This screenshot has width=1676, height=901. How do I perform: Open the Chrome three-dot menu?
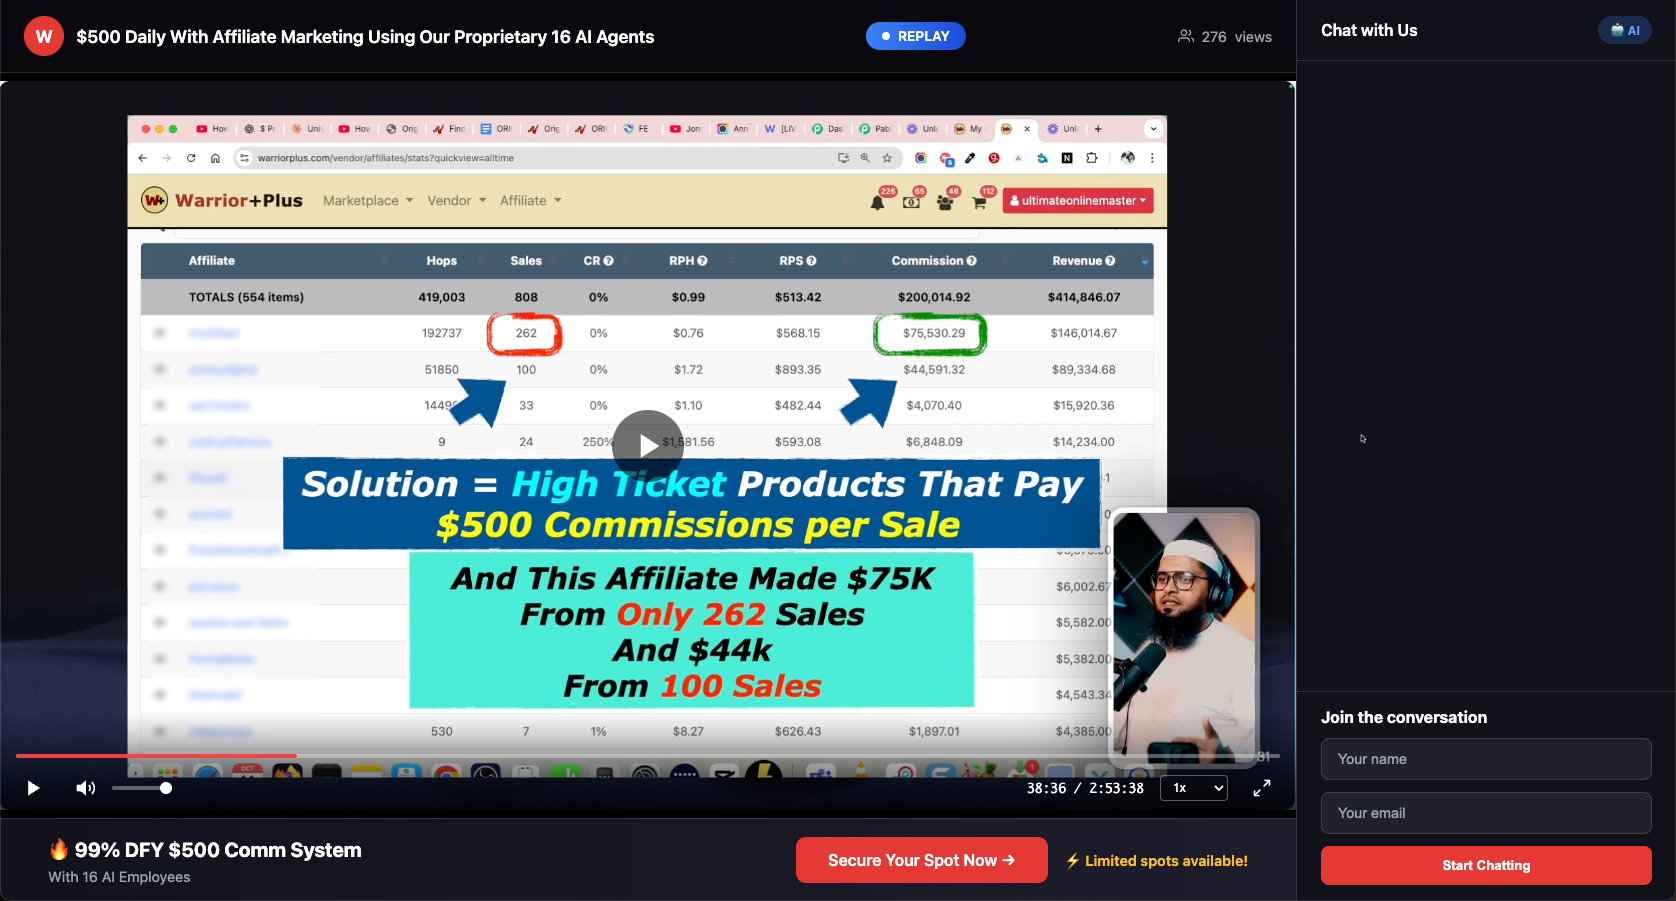pos(1152,158)
